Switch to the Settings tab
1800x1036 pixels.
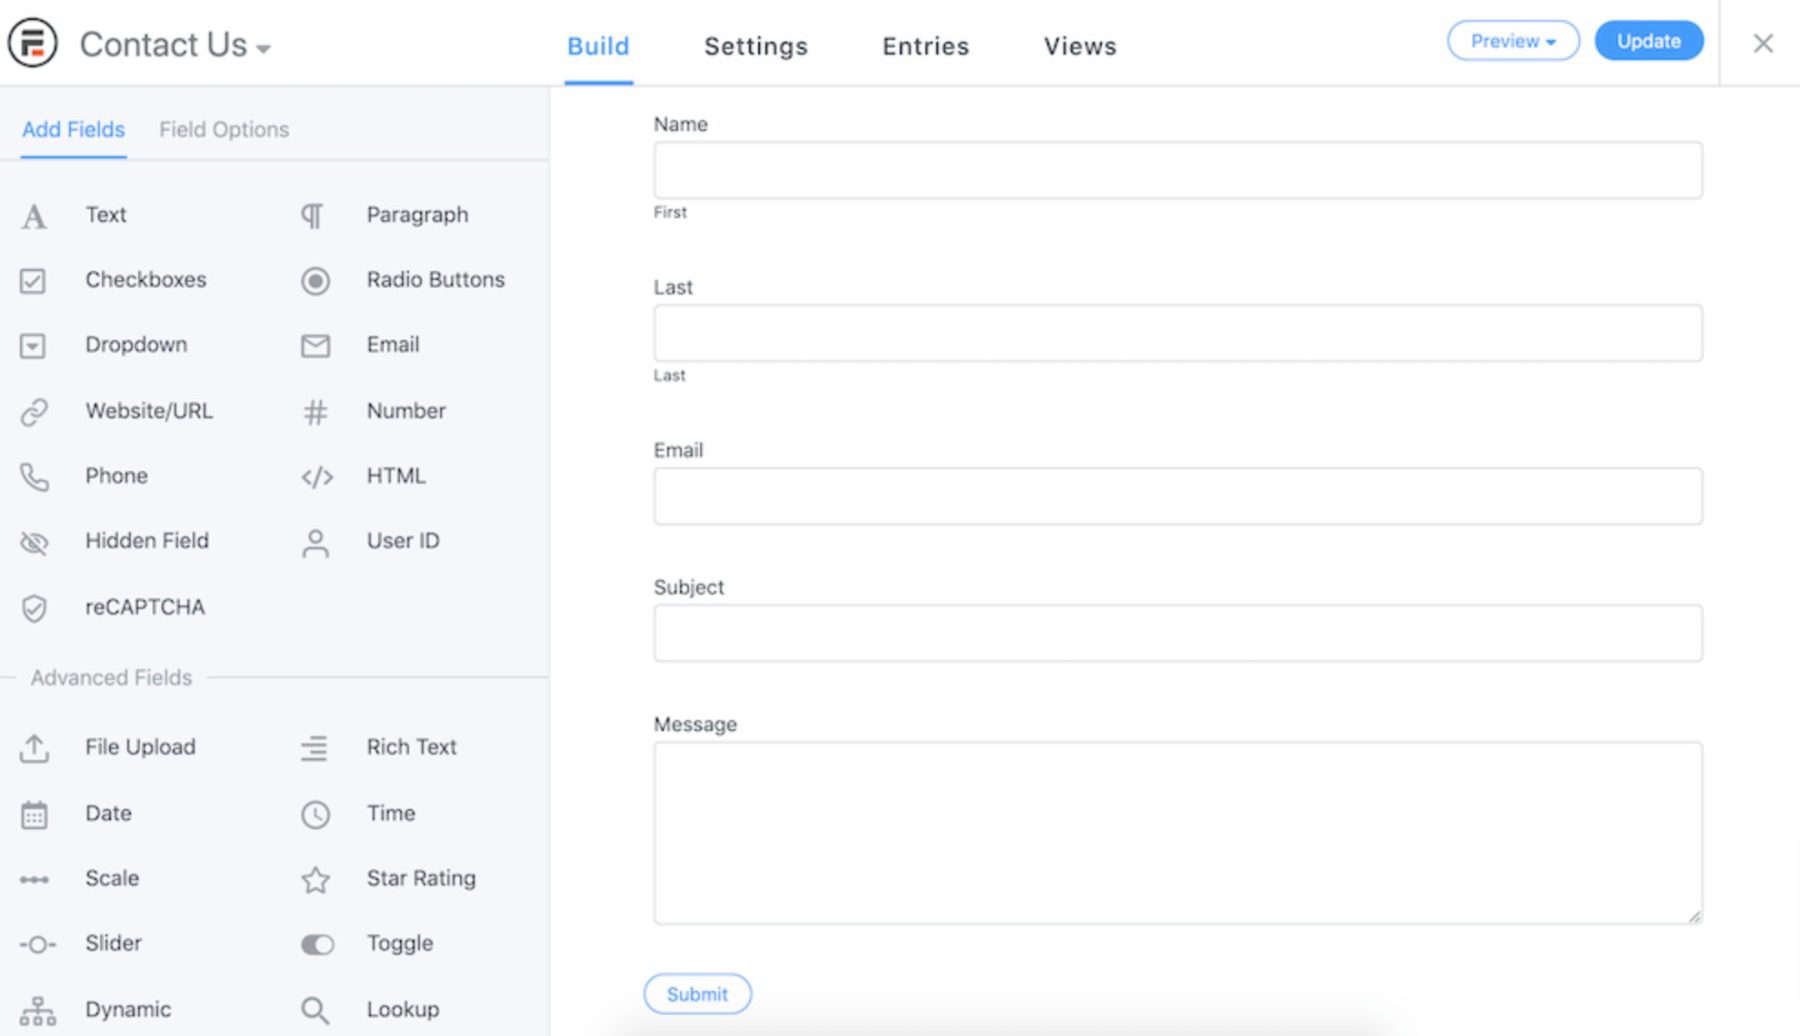755,46
